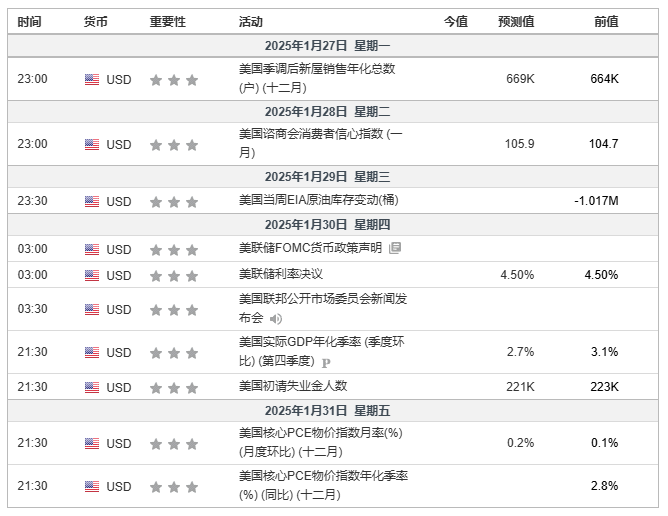
Task: Click the 重要性 column header
Action: pyautogui.click(x=168, y=22)
